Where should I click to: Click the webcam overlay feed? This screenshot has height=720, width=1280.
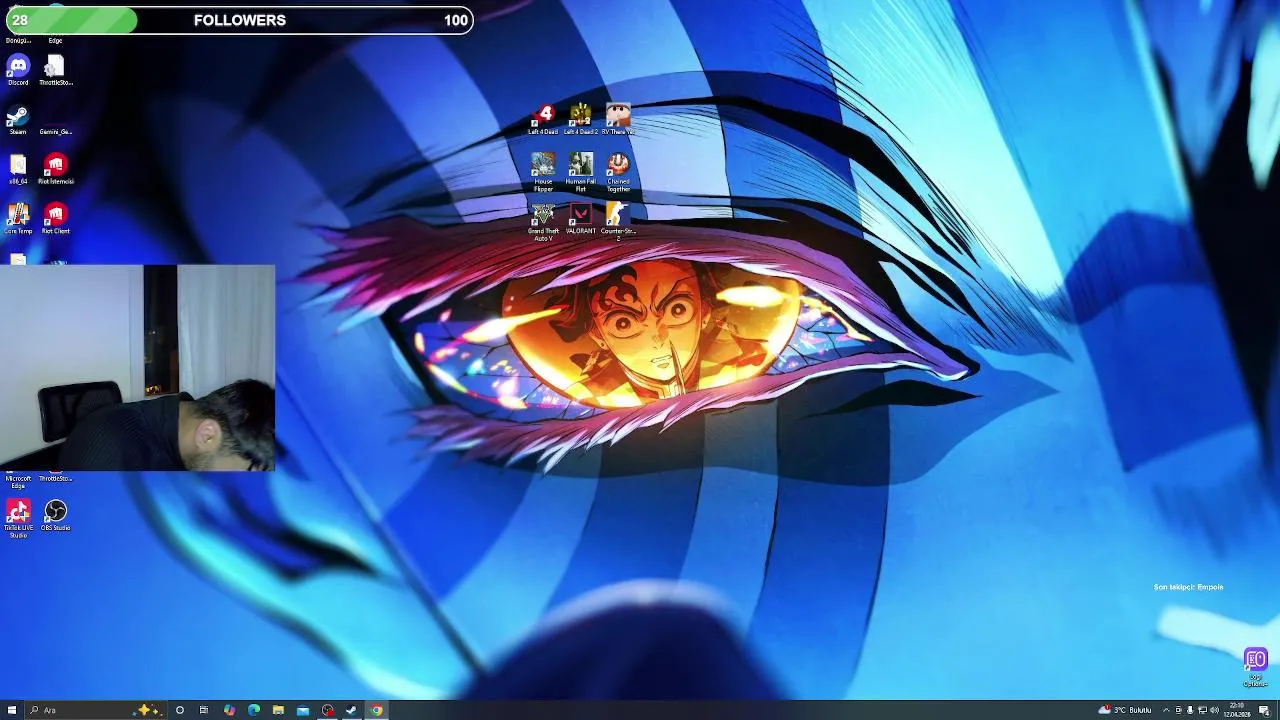(137, 368)
